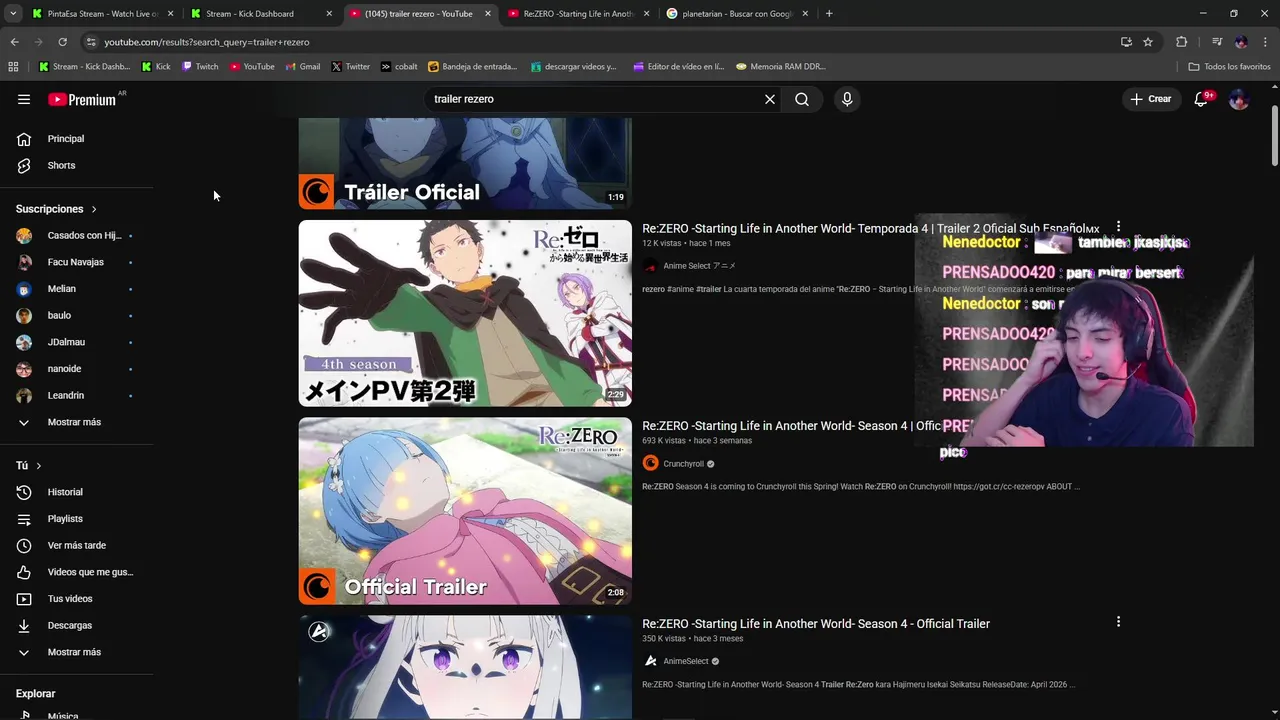Open the Temporada 4 Trailer 2 Oficial video title
Viewport: 1280px width, 720px height.
tap(870, 228)
